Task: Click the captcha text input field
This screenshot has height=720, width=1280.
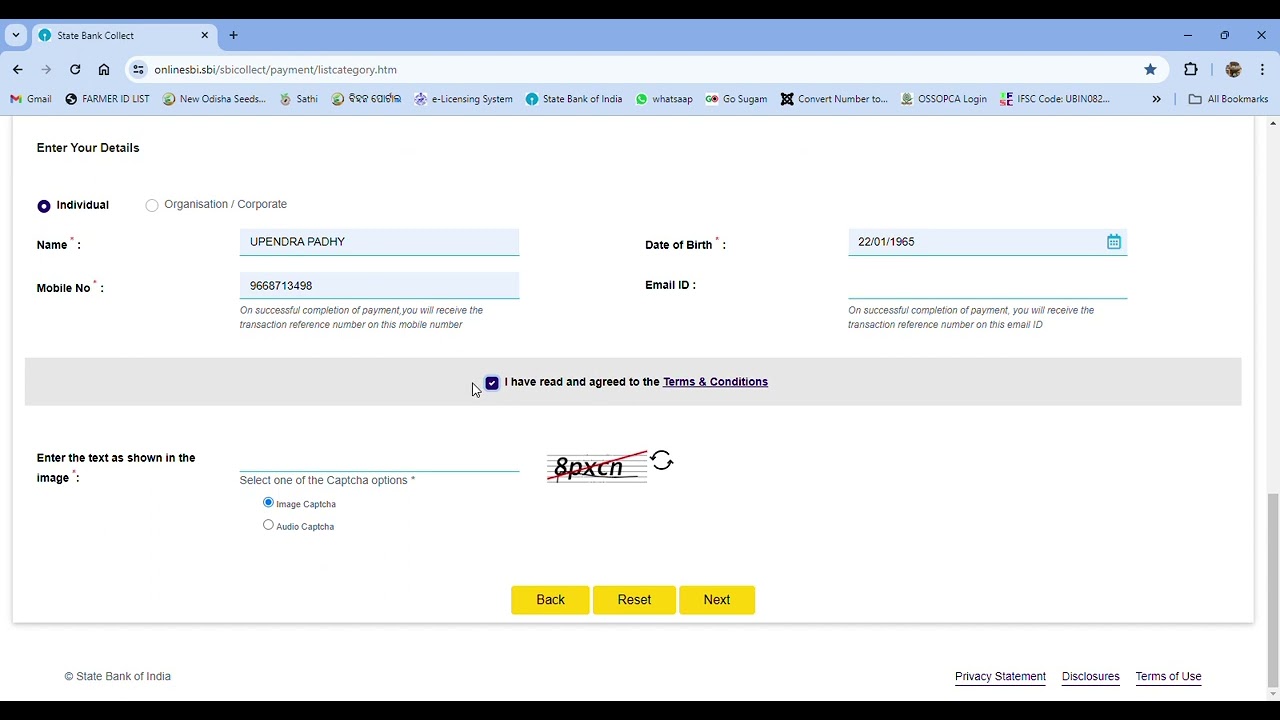Action: [379, 458]
